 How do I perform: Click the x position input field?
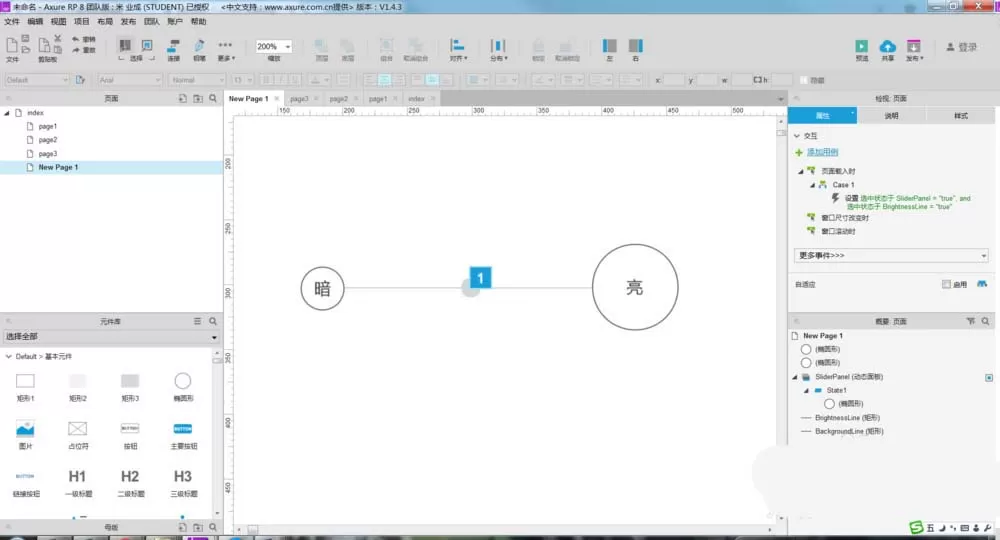pyautogui.click(x=673, y=80)
